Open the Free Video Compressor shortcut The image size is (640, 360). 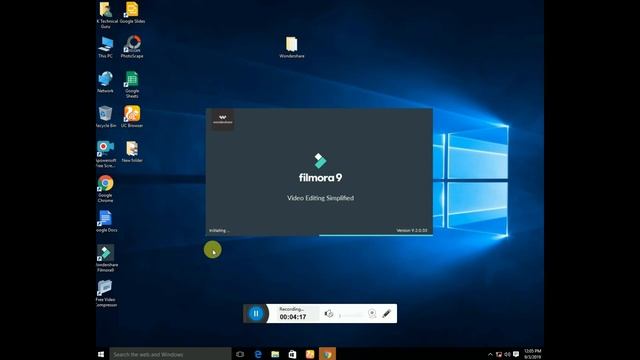click(106, 293)
